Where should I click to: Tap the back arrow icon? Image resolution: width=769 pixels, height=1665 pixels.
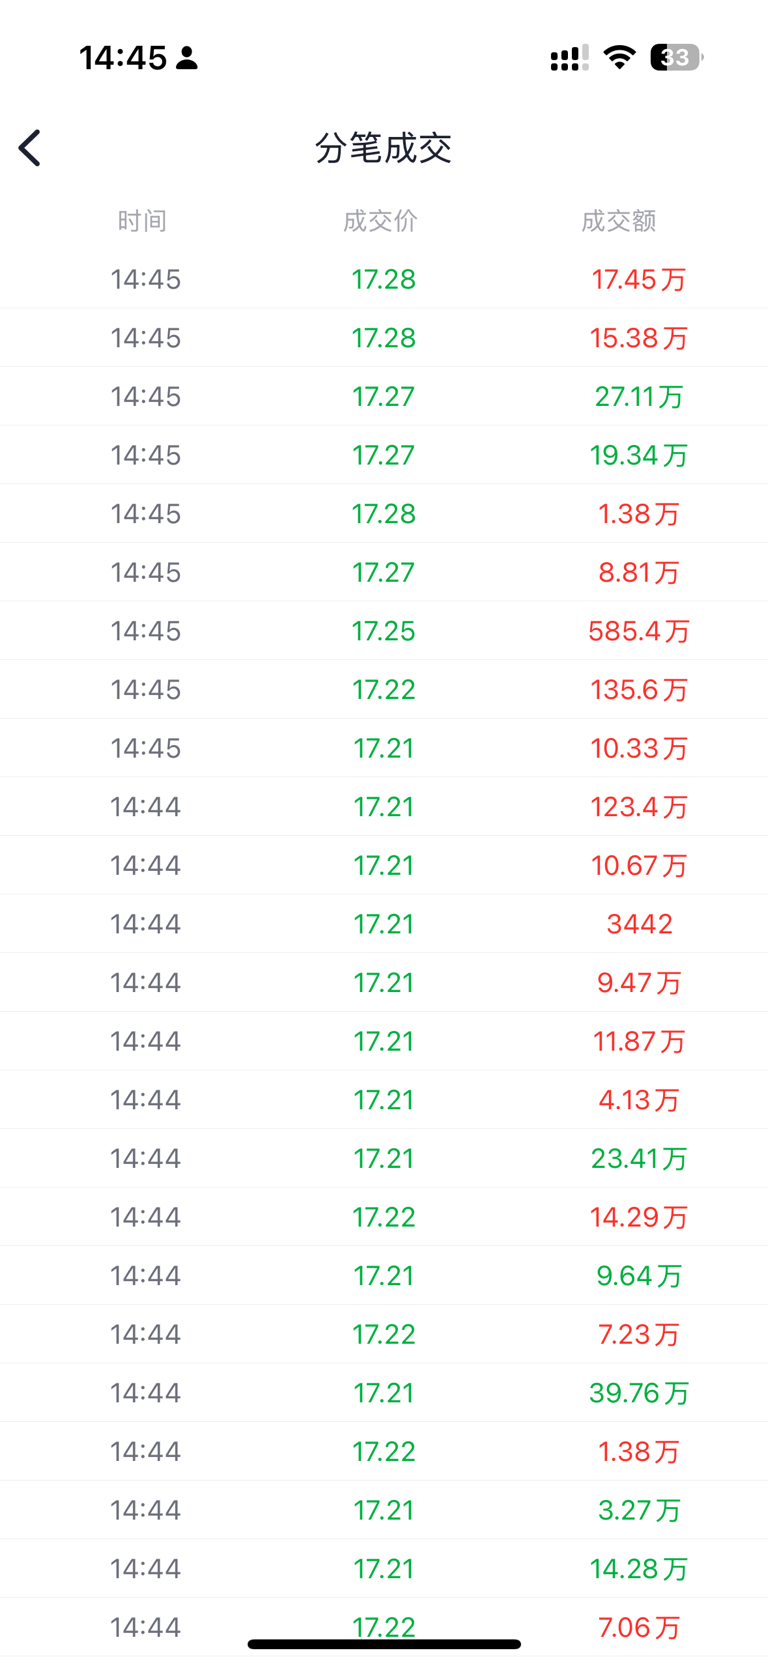pos(30,148)
